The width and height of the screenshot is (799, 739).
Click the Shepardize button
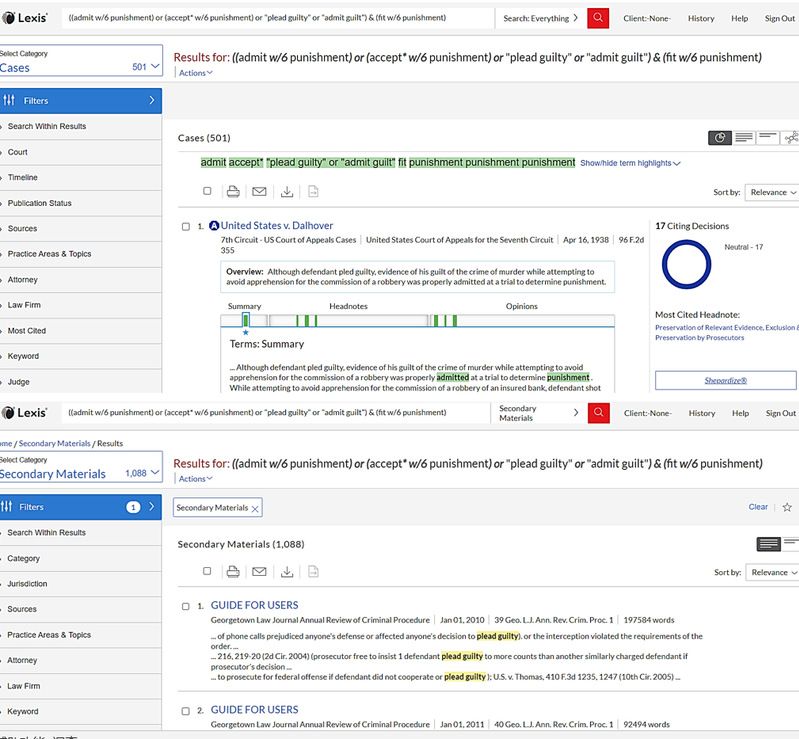click(x=725, y=380)
